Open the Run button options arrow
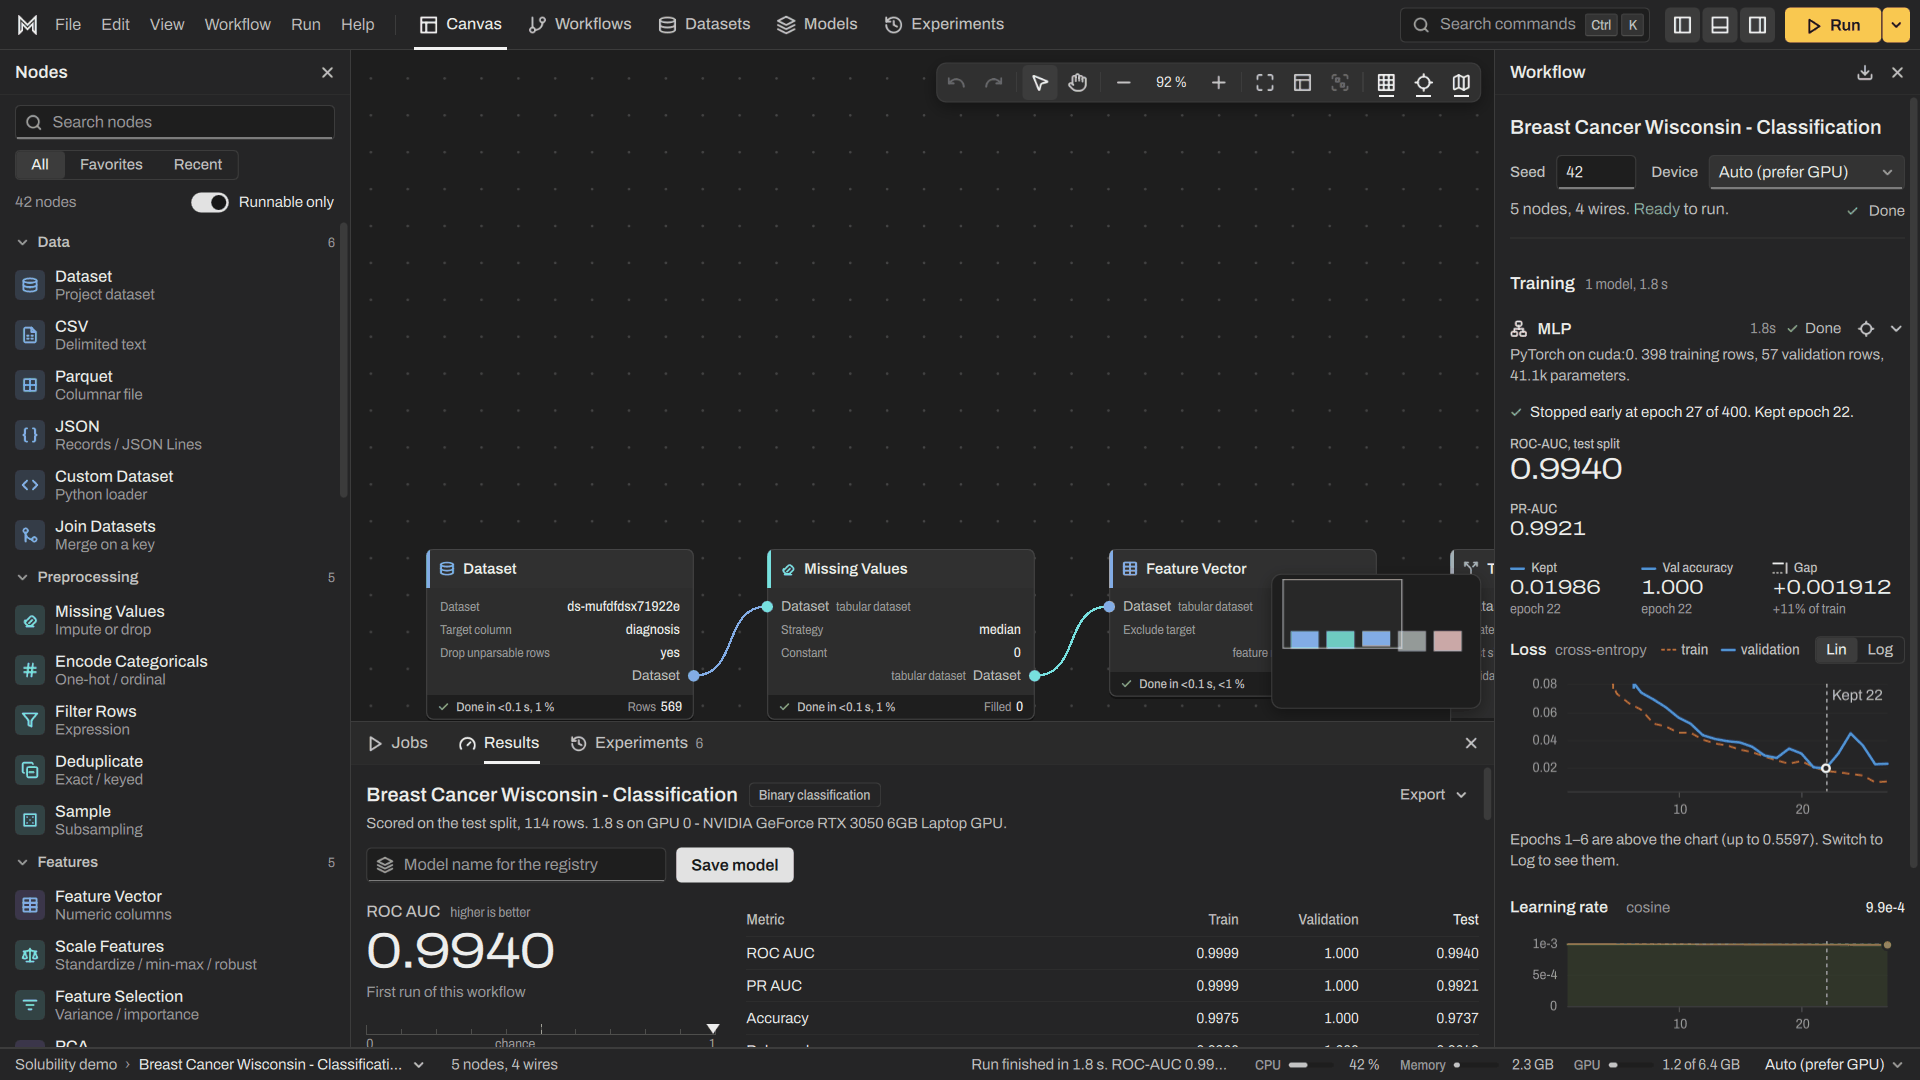1920x1080 pixels. pyautogui.click(x=1896, y=25)
